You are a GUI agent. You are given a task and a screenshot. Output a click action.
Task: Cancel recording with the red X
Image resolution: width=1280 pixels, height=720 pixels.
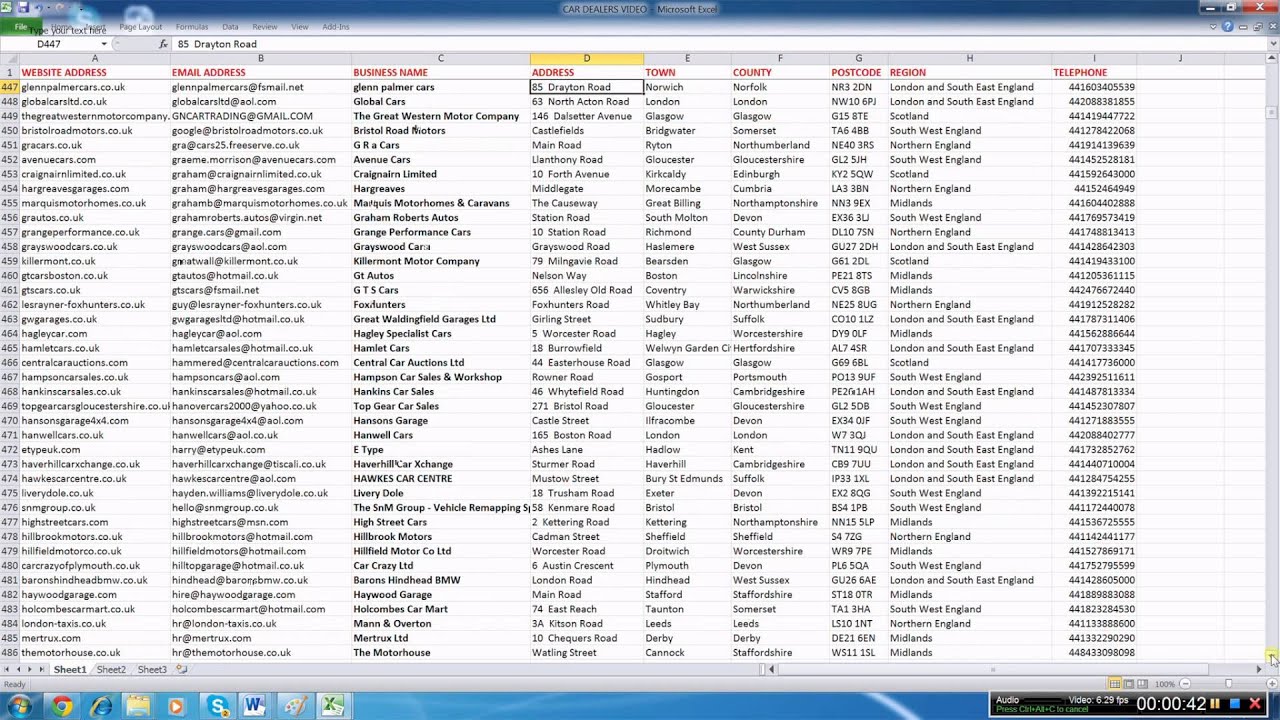[1255, 704]
